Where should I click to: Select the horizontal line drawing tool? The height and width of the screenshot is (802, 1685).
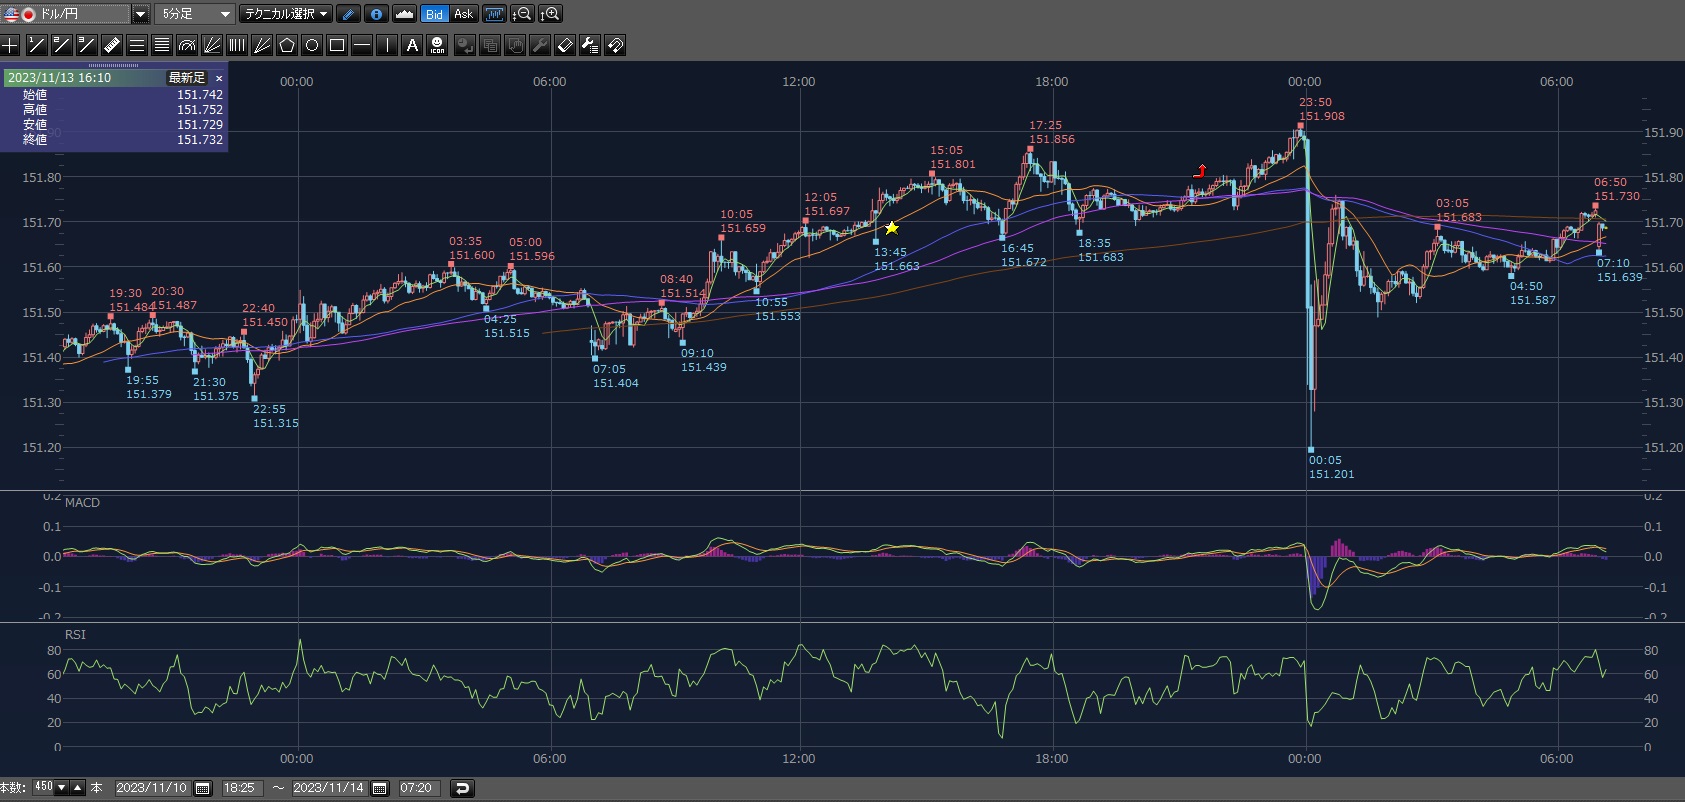pos(362,45)
